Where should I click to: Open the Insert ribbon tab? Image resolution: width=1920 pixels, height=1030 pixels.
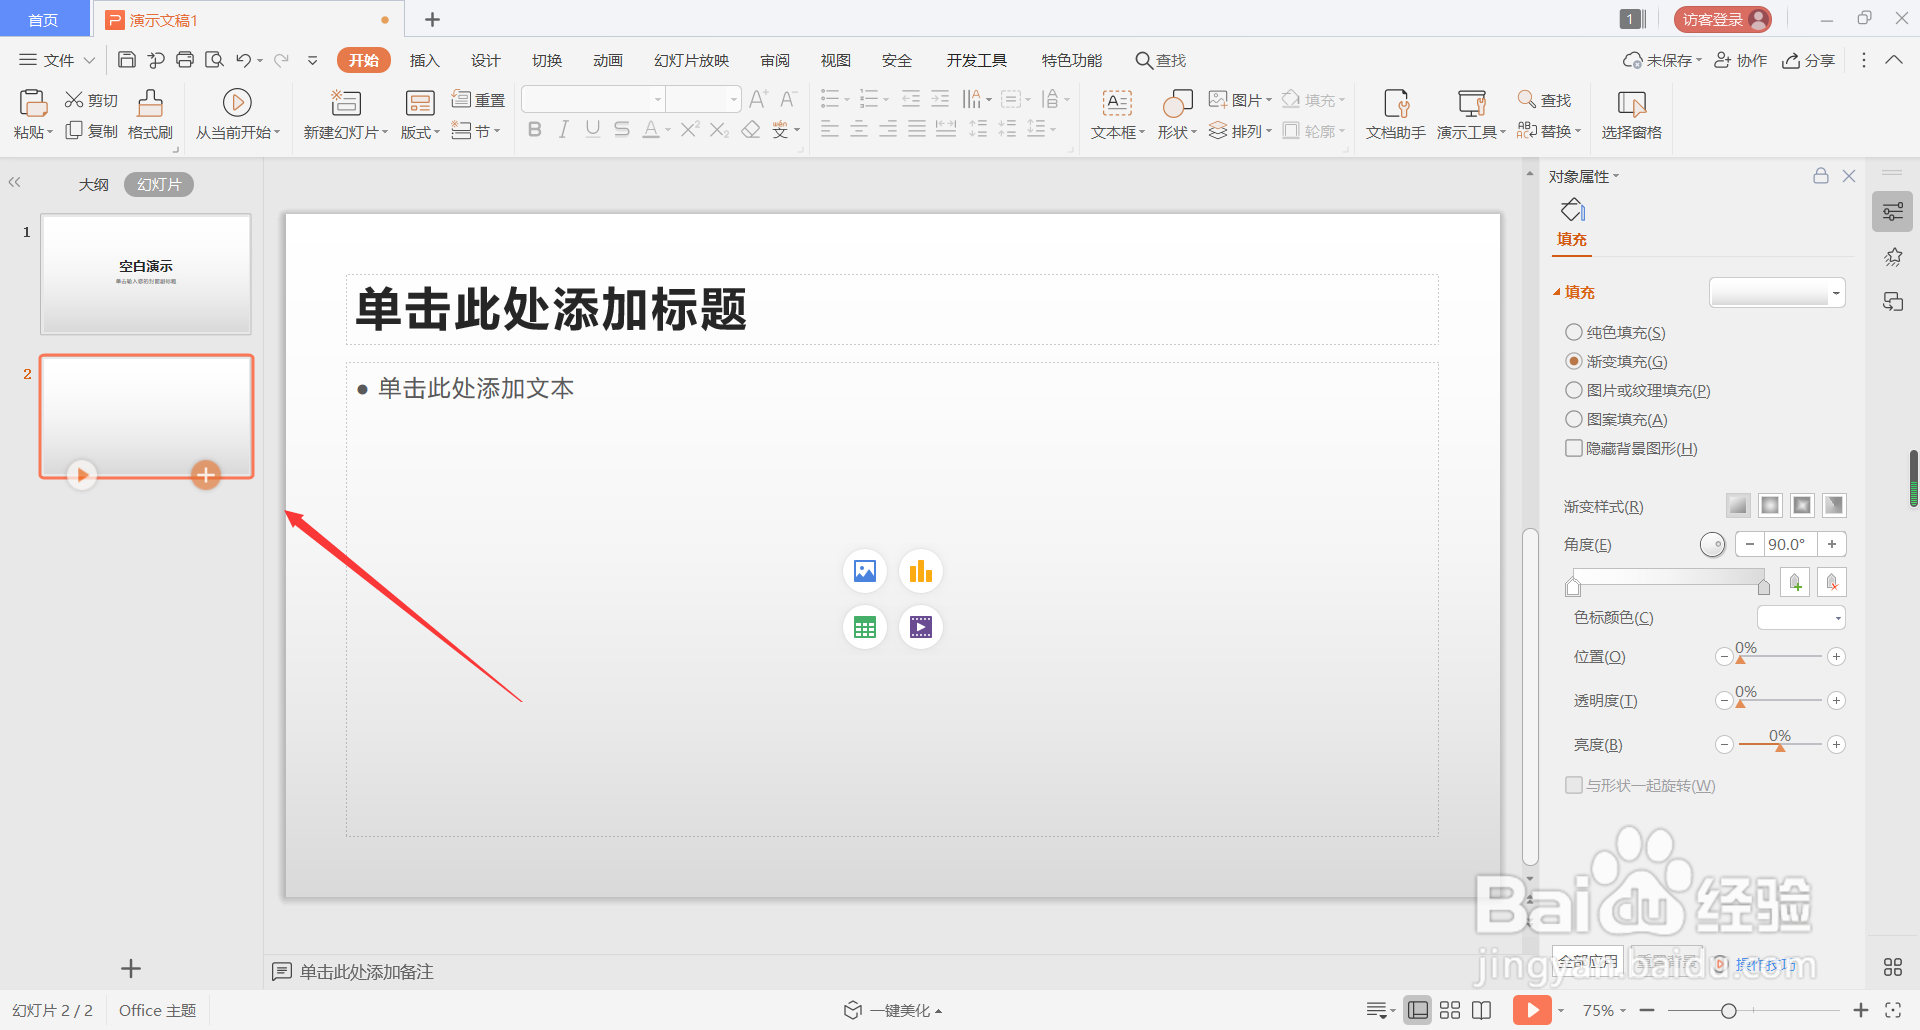[425, 60]
